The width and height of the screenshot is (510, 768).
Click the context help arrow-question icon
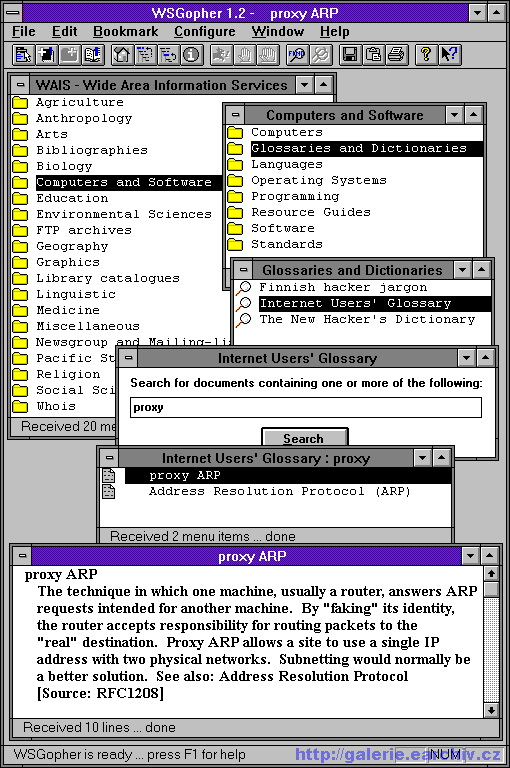pyautogui.click(x=449, y=54)
